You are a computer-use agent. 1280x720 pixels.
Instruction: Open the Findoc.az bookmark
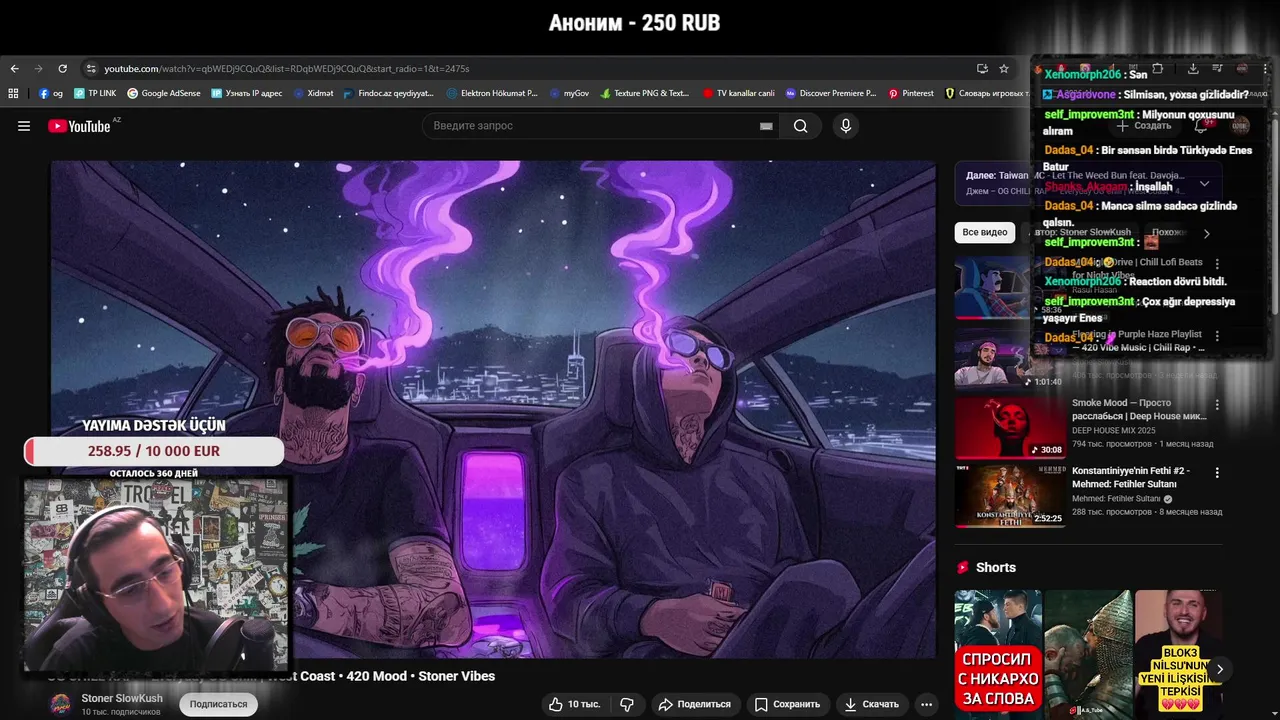[389, 93]
